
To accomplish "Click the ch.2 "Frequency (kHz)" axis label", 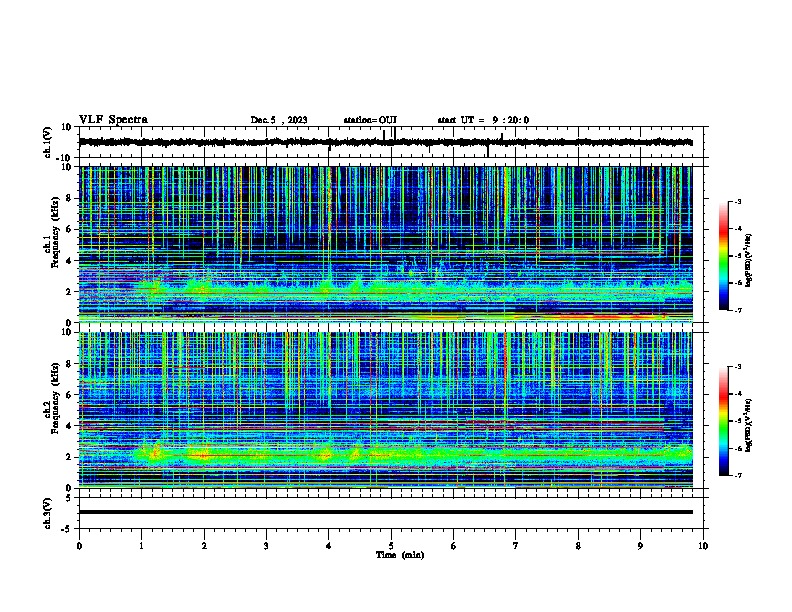I will click(54, 398).
